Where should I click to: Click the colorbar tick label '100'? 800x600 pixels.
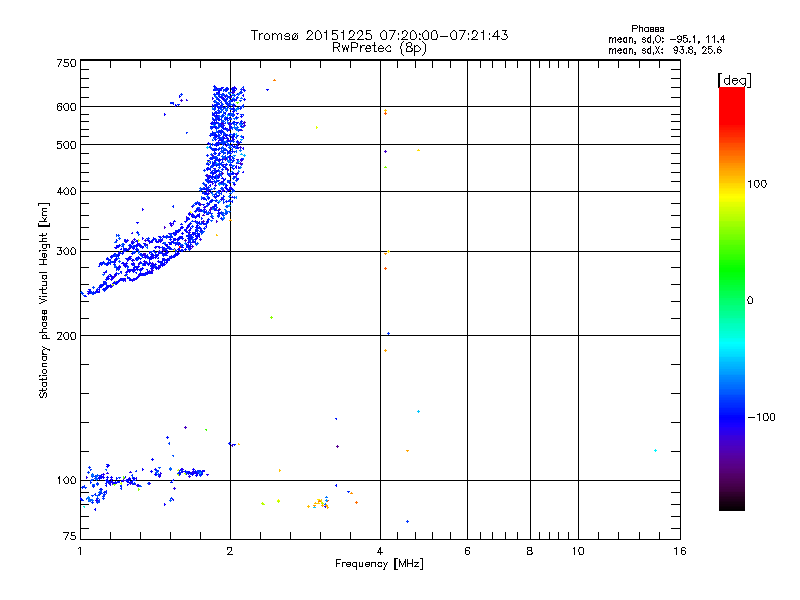[757, 184]
